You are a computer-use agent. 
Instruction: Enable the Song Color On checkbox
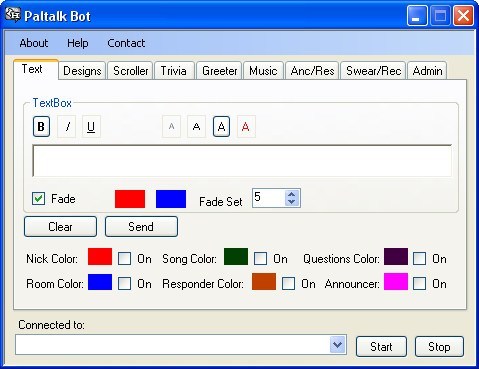[x=260, y=259]
